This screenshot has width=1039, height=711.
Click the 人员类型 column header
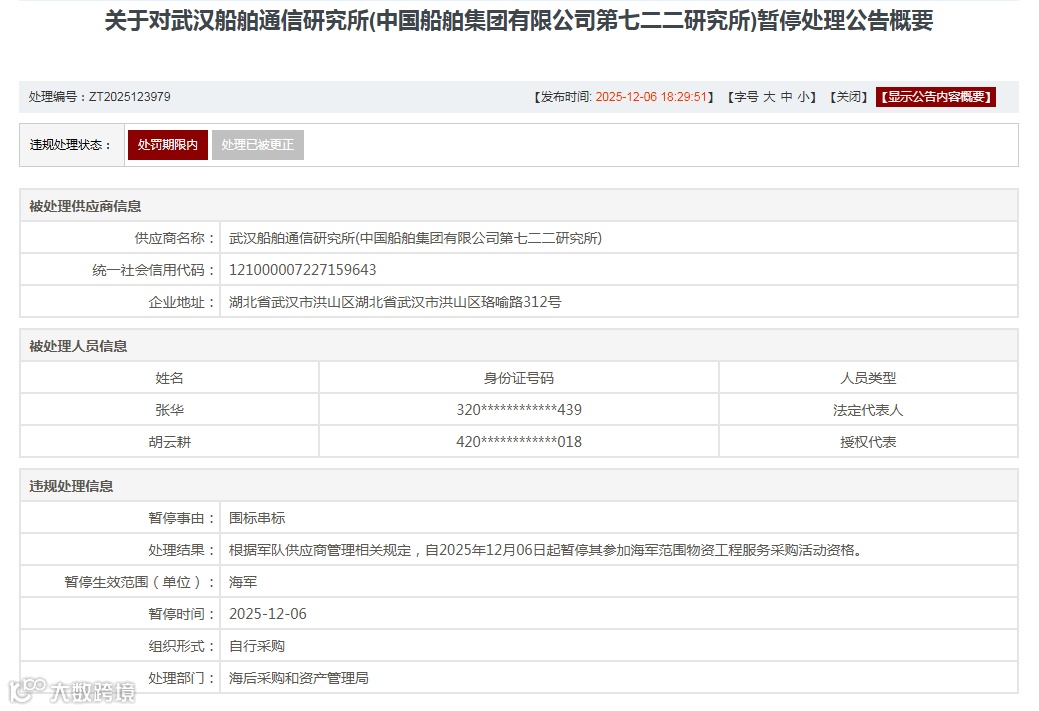pos(868,378)
